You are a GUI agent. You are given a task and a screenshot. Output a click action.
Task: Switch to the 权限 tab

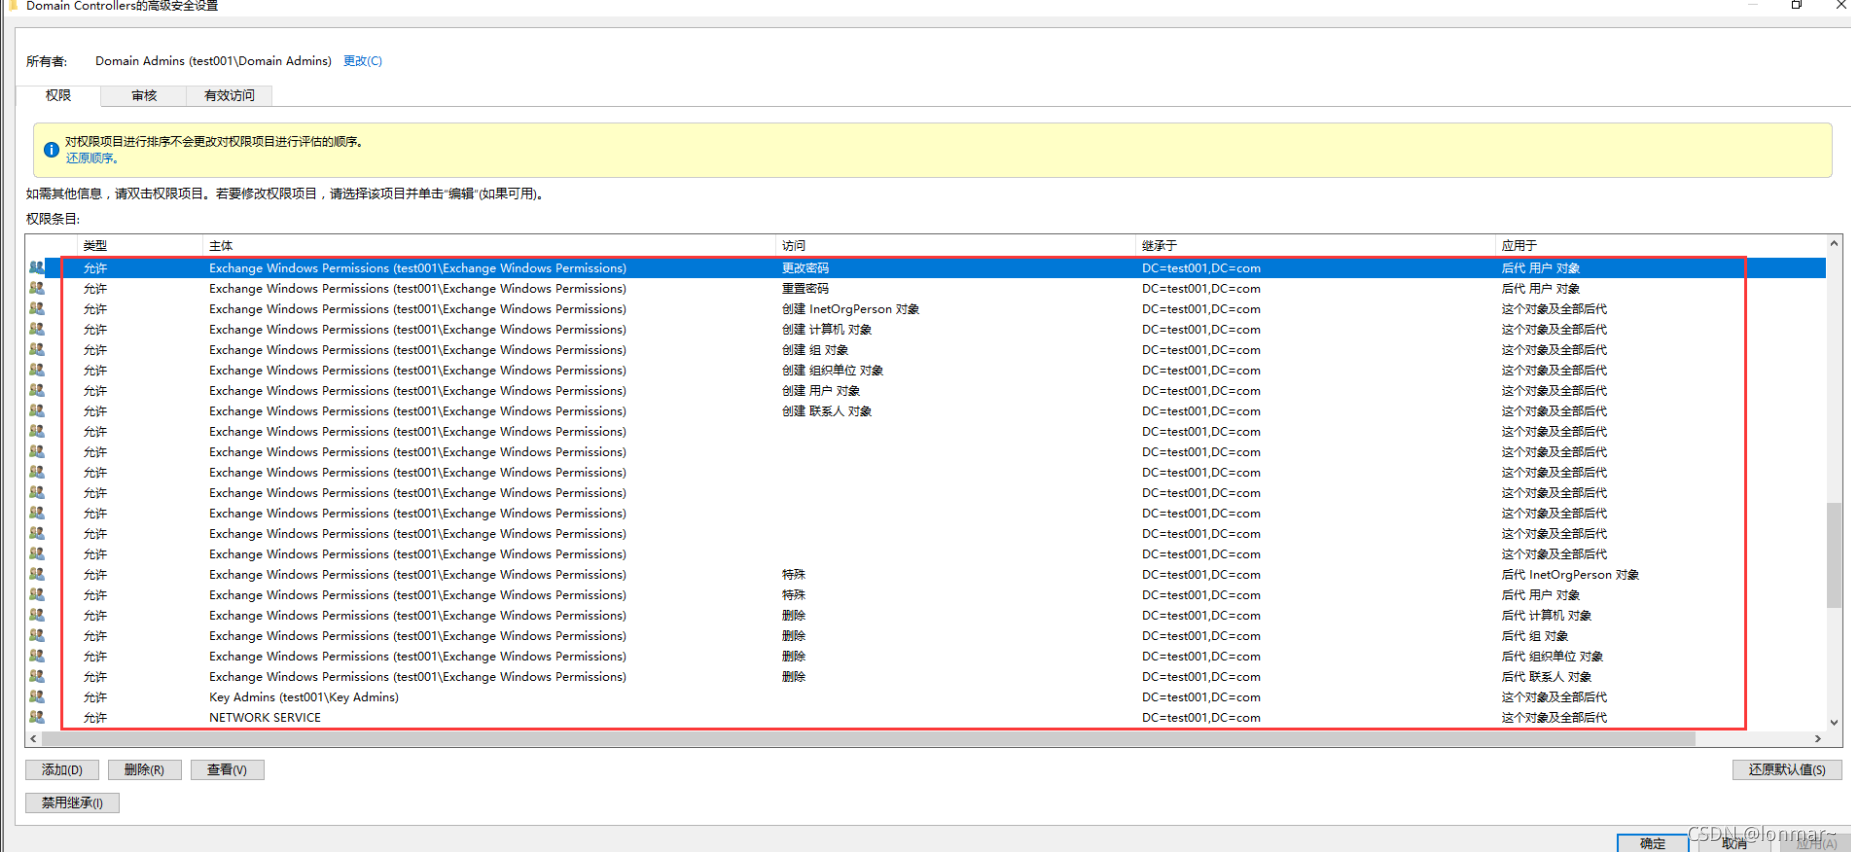58,95
